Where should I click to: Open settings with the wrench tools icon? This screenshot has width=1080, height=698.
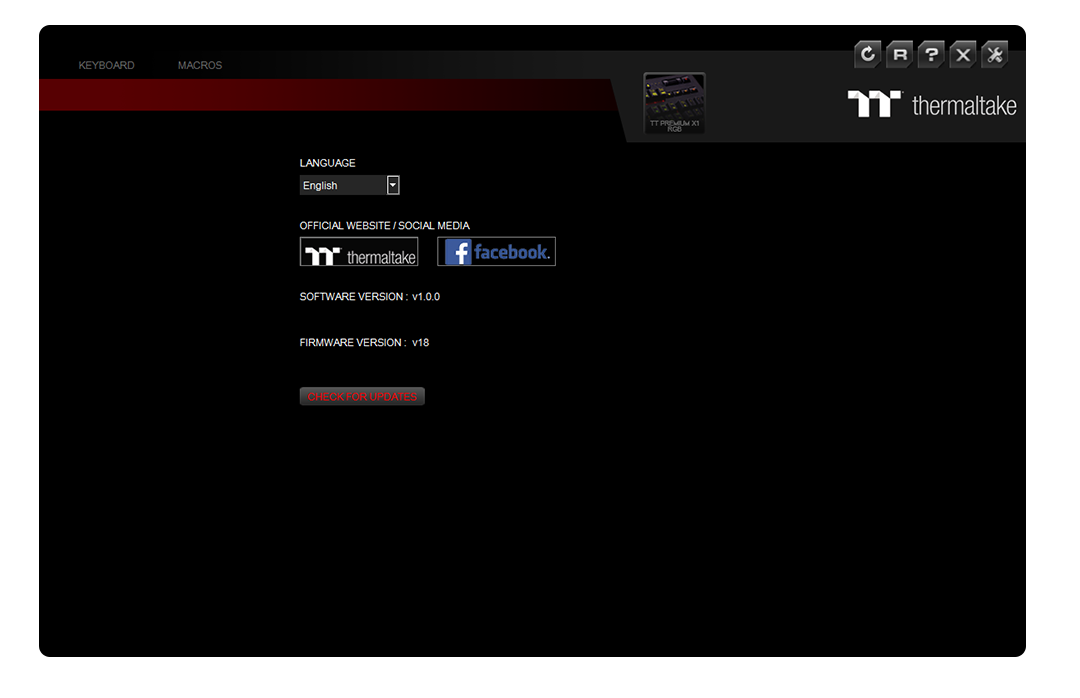click(x=994, y=54)
